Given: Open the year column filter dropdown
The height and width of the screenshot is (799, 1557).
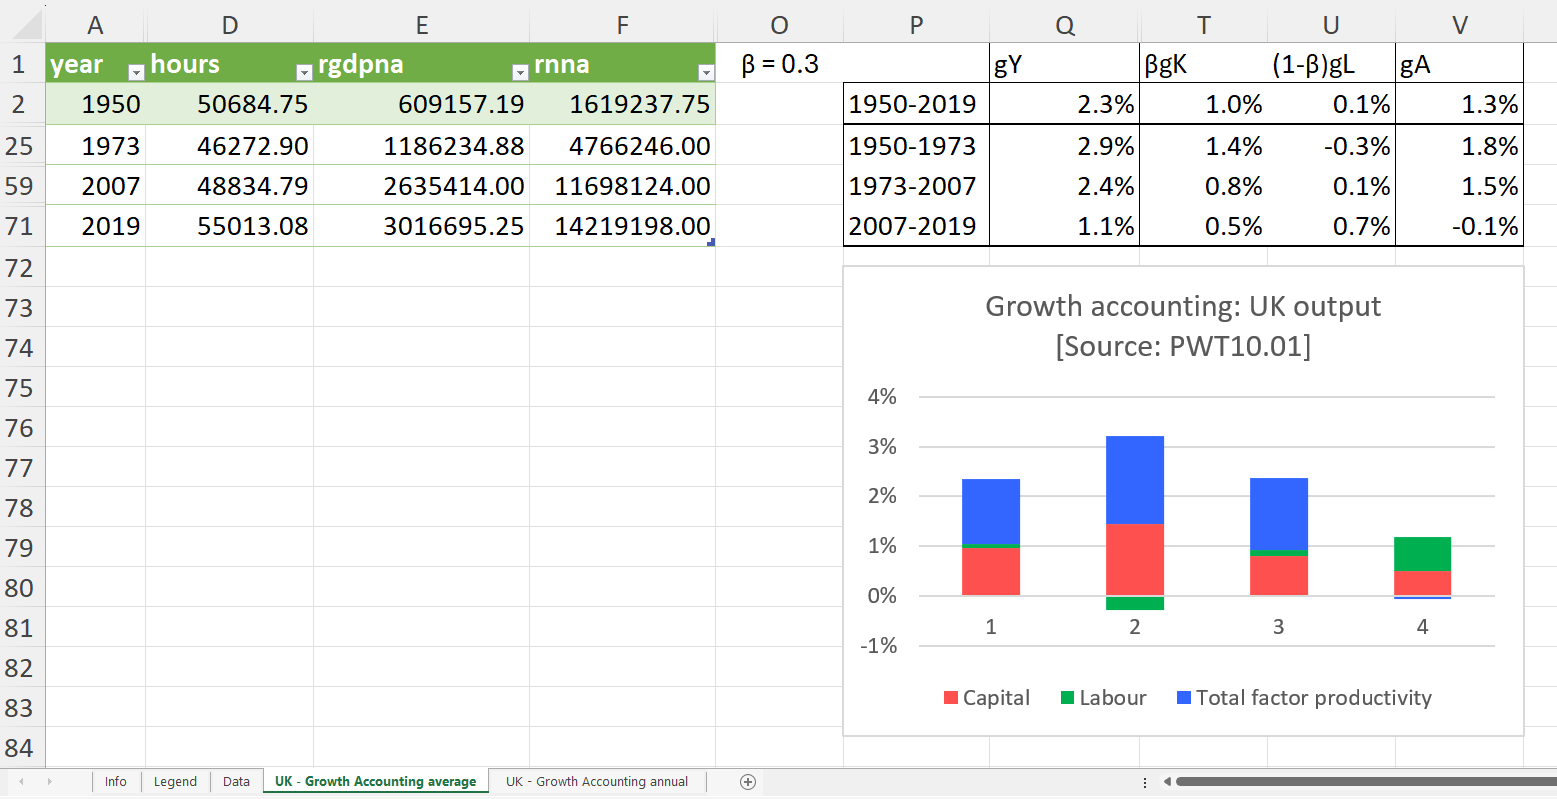Looking at the screenshot, I should [x=136, y=72].
